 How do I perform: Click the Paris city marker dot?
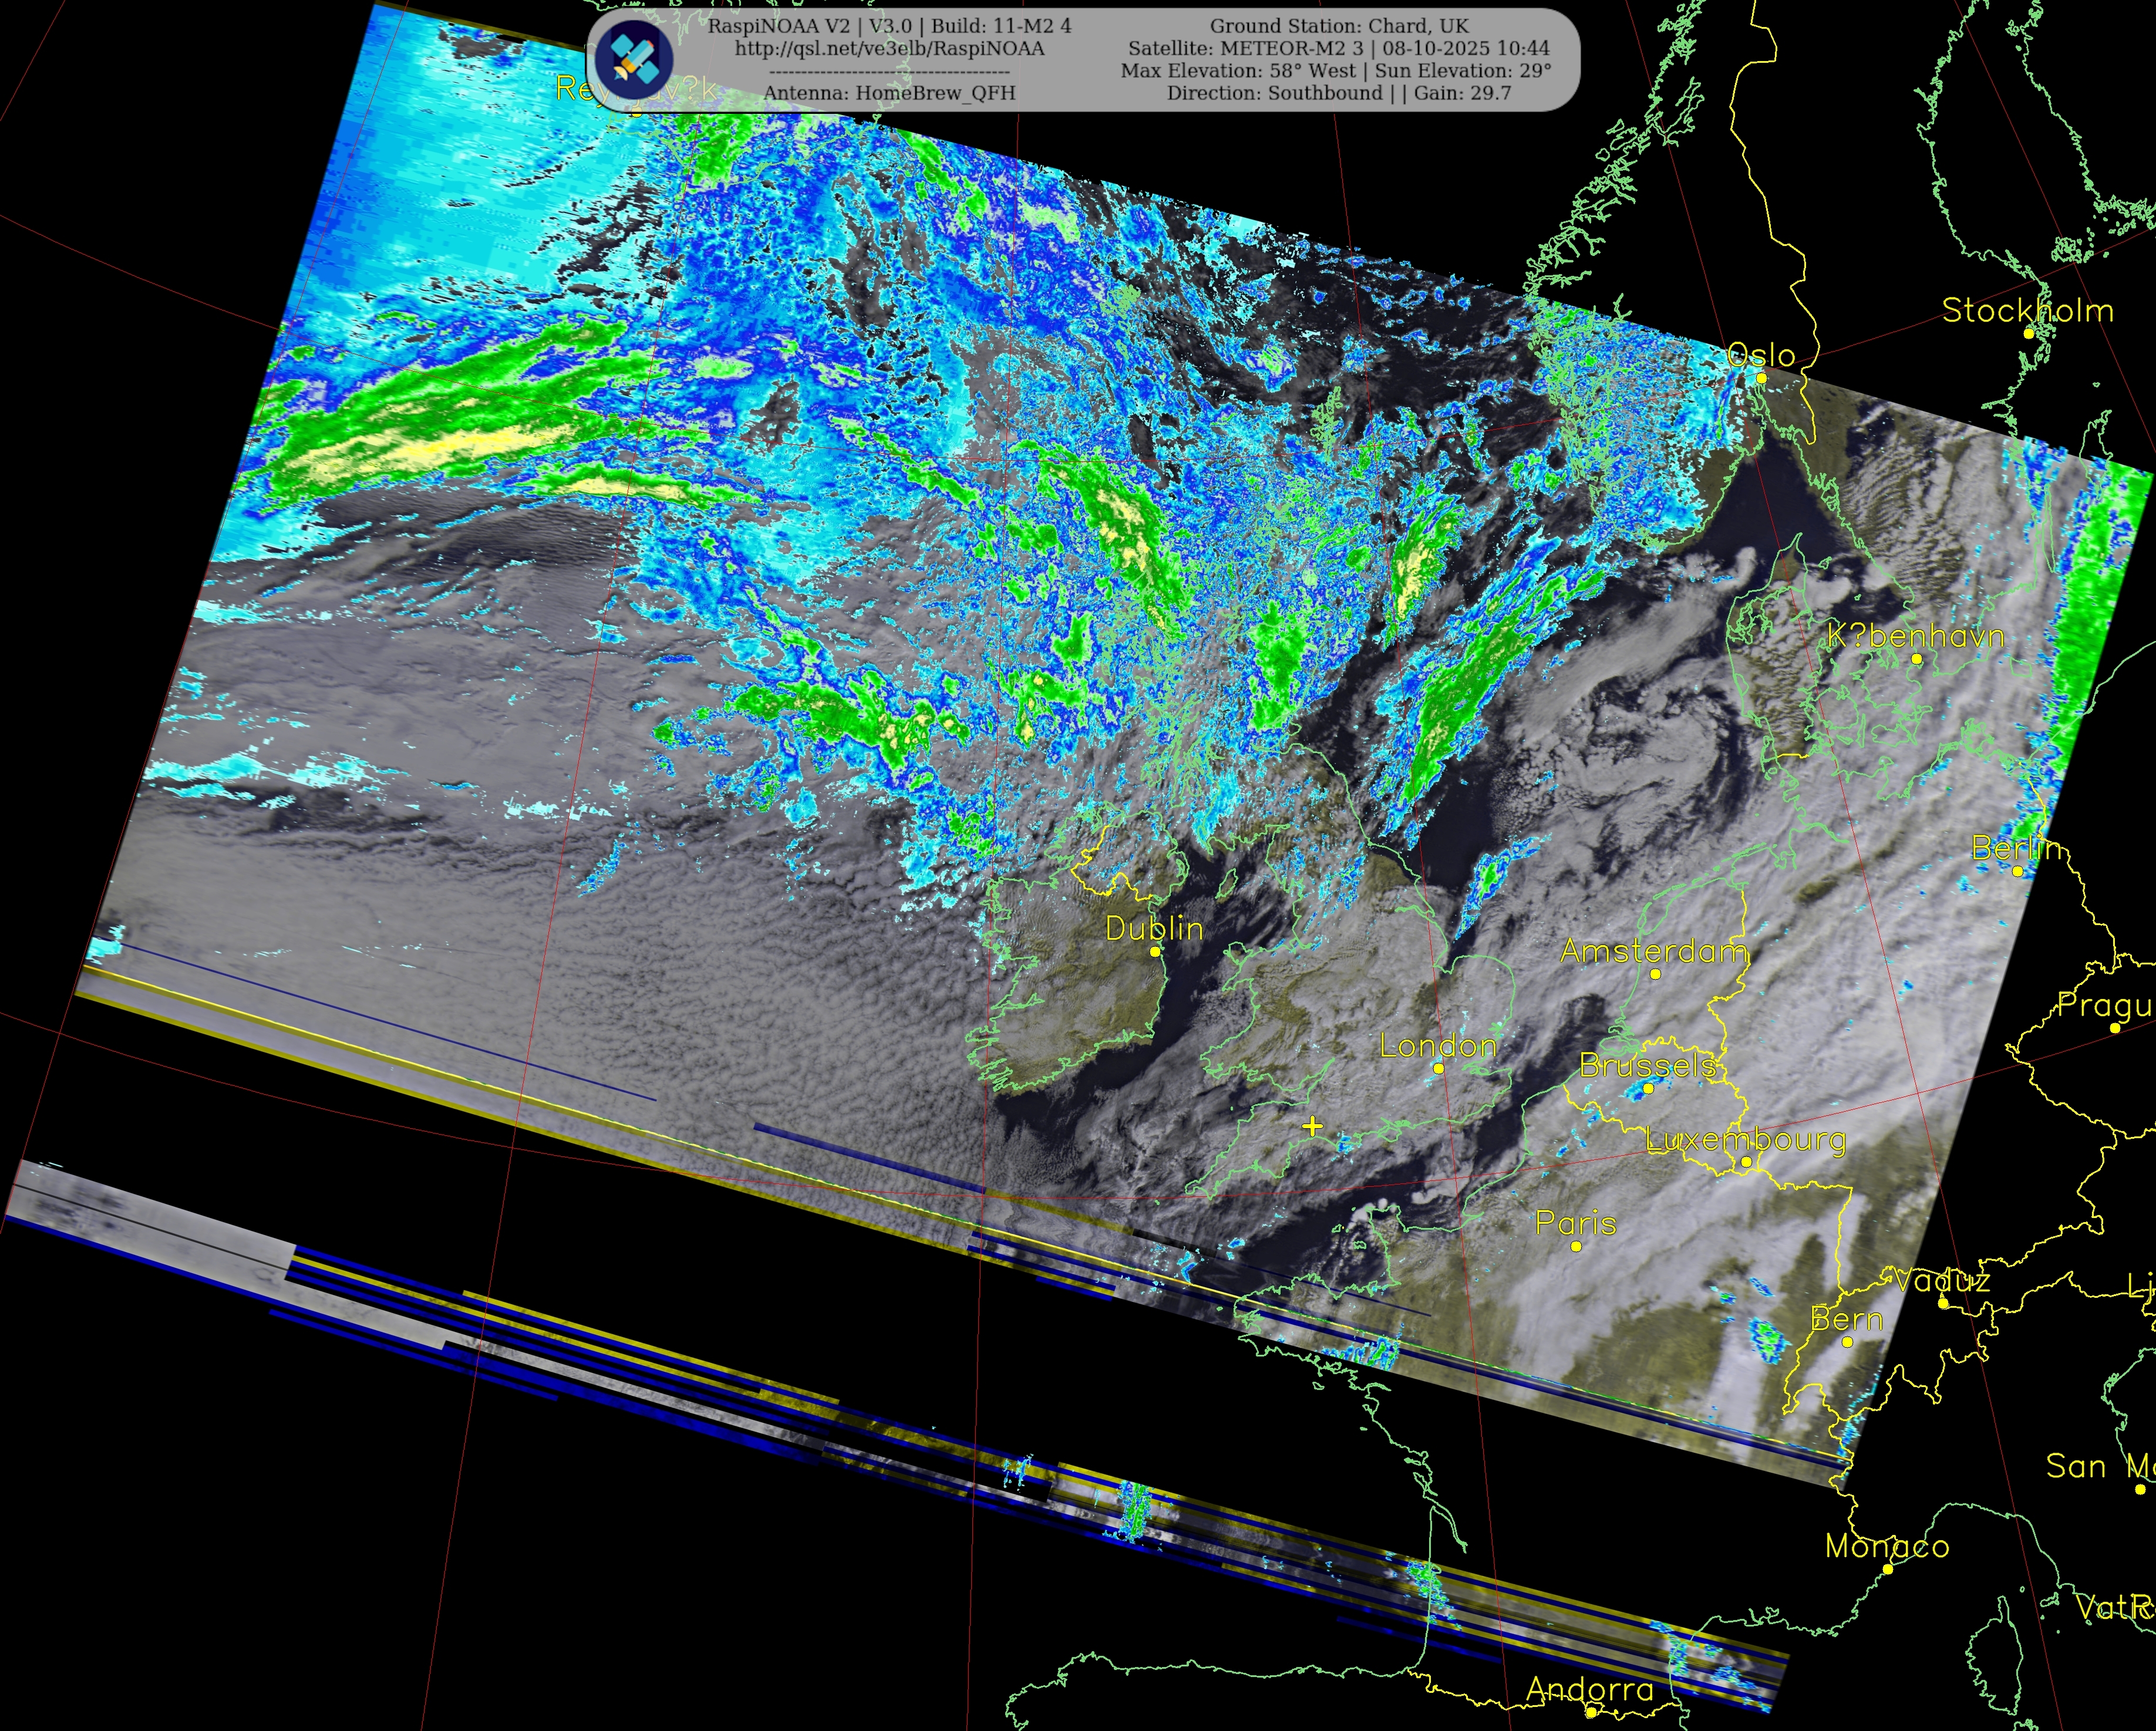pos(1576,1246)
